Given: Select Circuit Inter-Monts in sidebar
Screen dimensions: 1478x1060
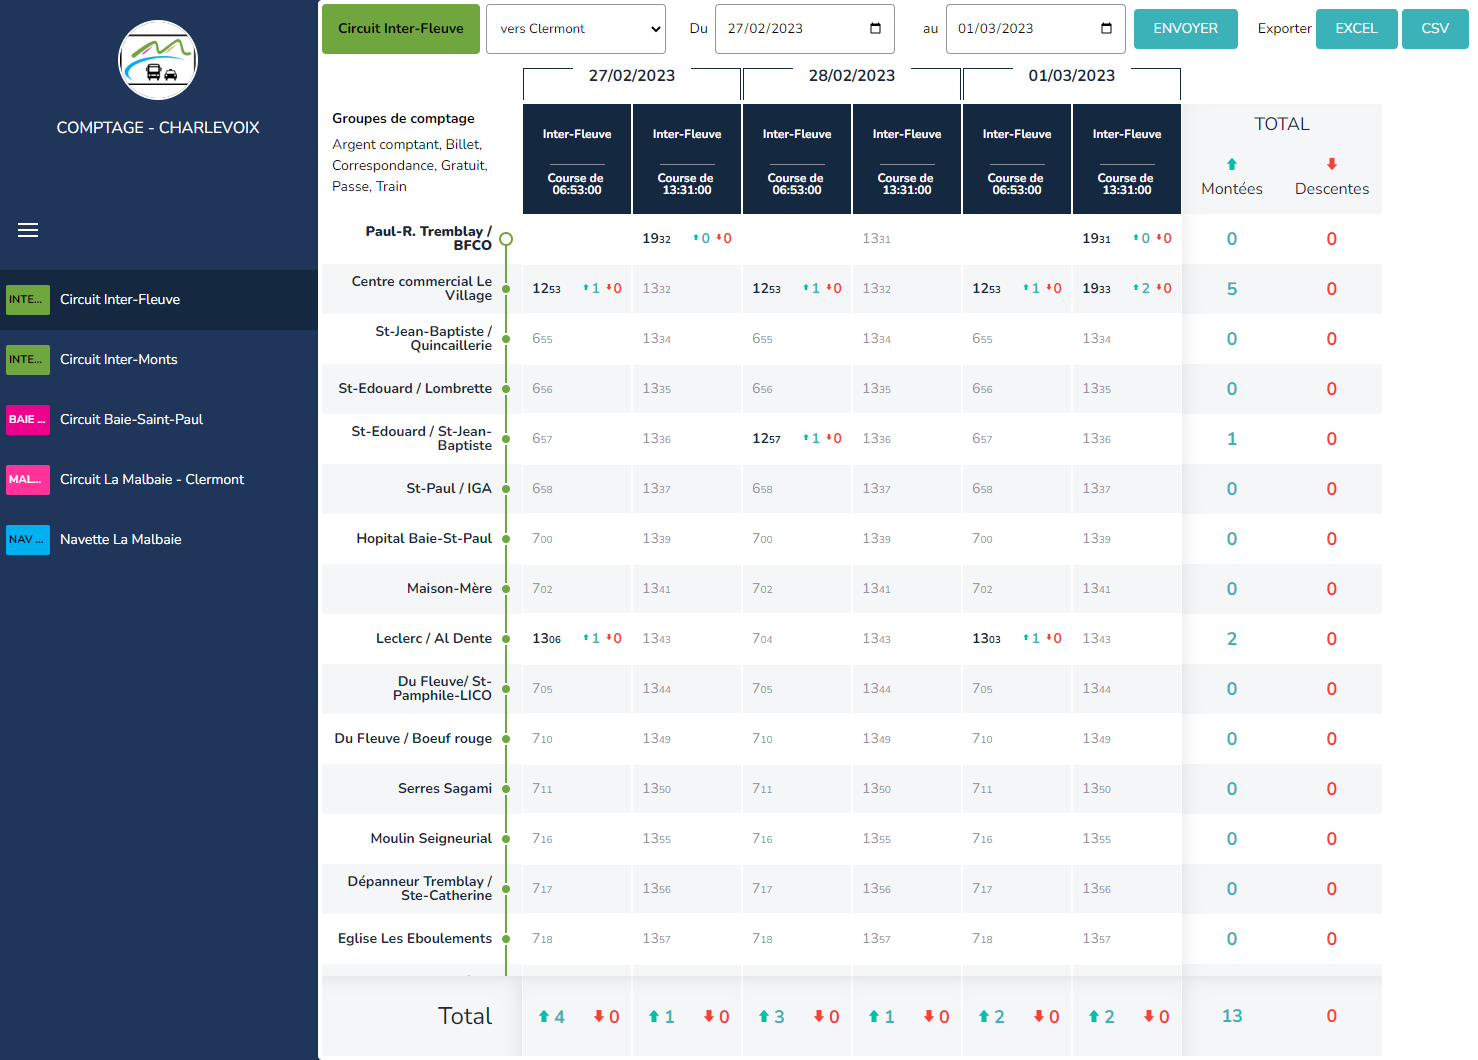Looking at the screenshot, I should (x=159, y=360).
